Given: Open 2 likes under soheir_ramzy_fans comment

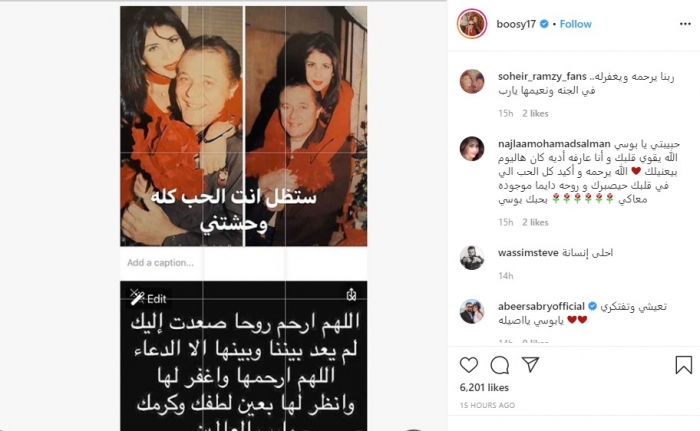Looking at the screenshot, I should tap(535, 113).
